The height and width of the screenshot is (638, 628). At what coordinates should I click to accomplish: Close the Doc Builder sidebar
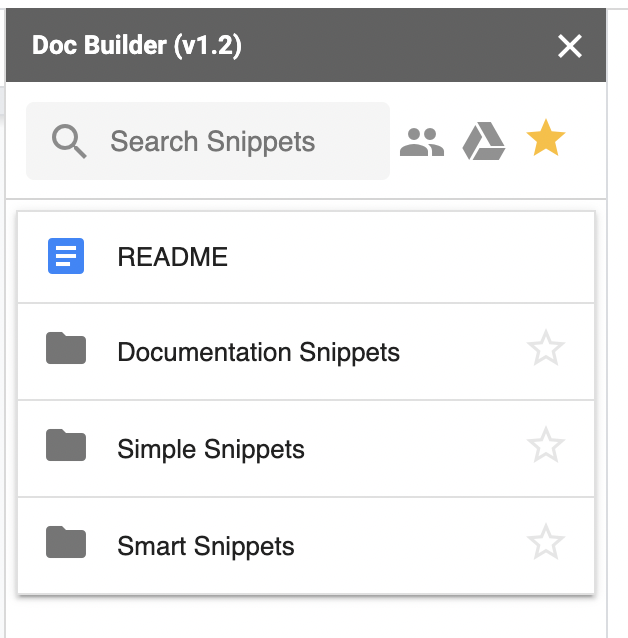coord(570,46)
